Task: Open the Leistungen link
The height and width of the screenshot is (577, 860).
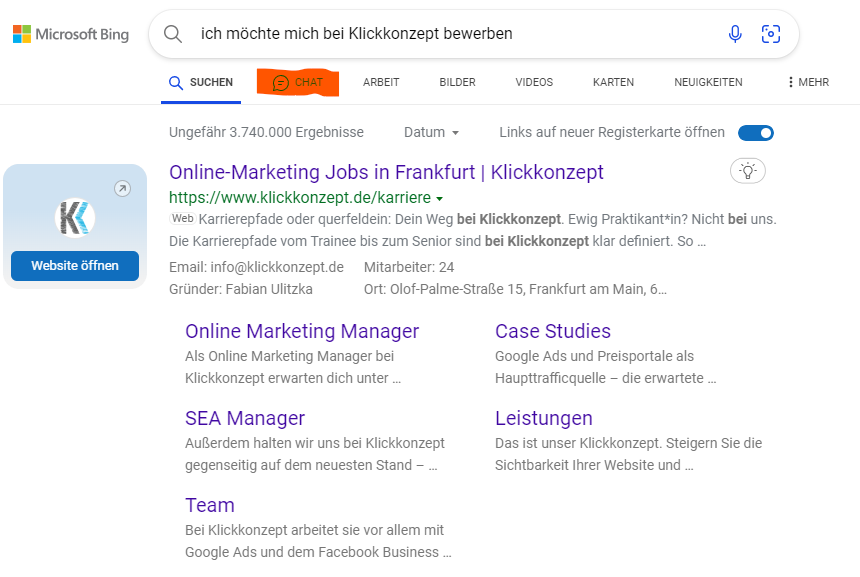Action: click(544, 418)
